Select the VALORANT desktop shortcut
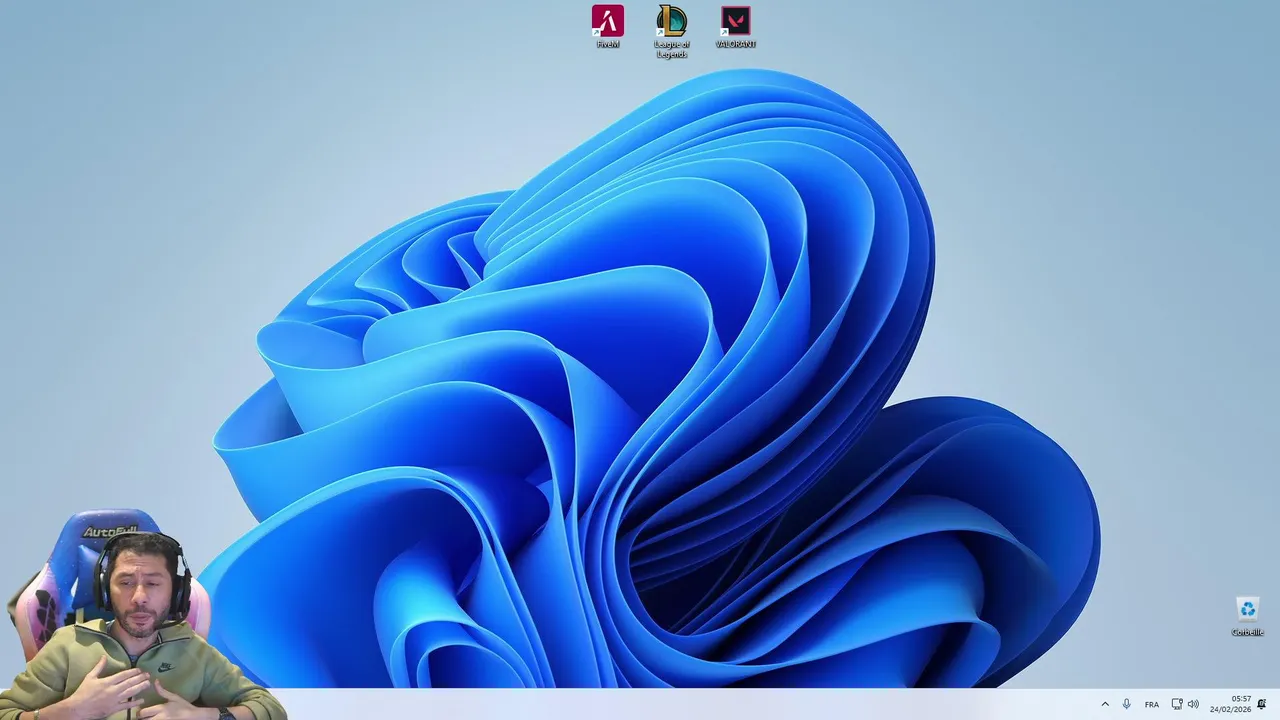Screen dimensions: 1280x720 (x=736, y=27)
